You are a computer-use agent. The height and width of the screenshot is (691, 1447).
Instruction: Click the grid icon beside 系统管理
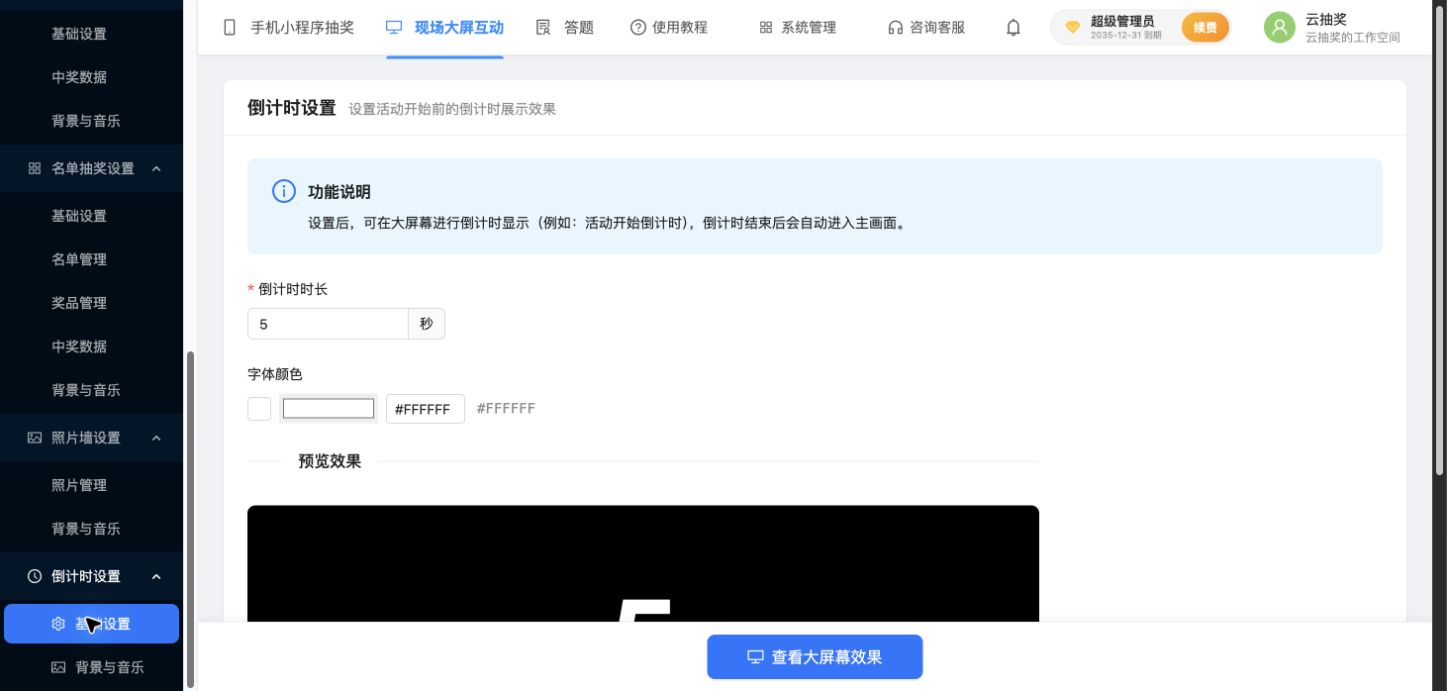click(766, 28)
